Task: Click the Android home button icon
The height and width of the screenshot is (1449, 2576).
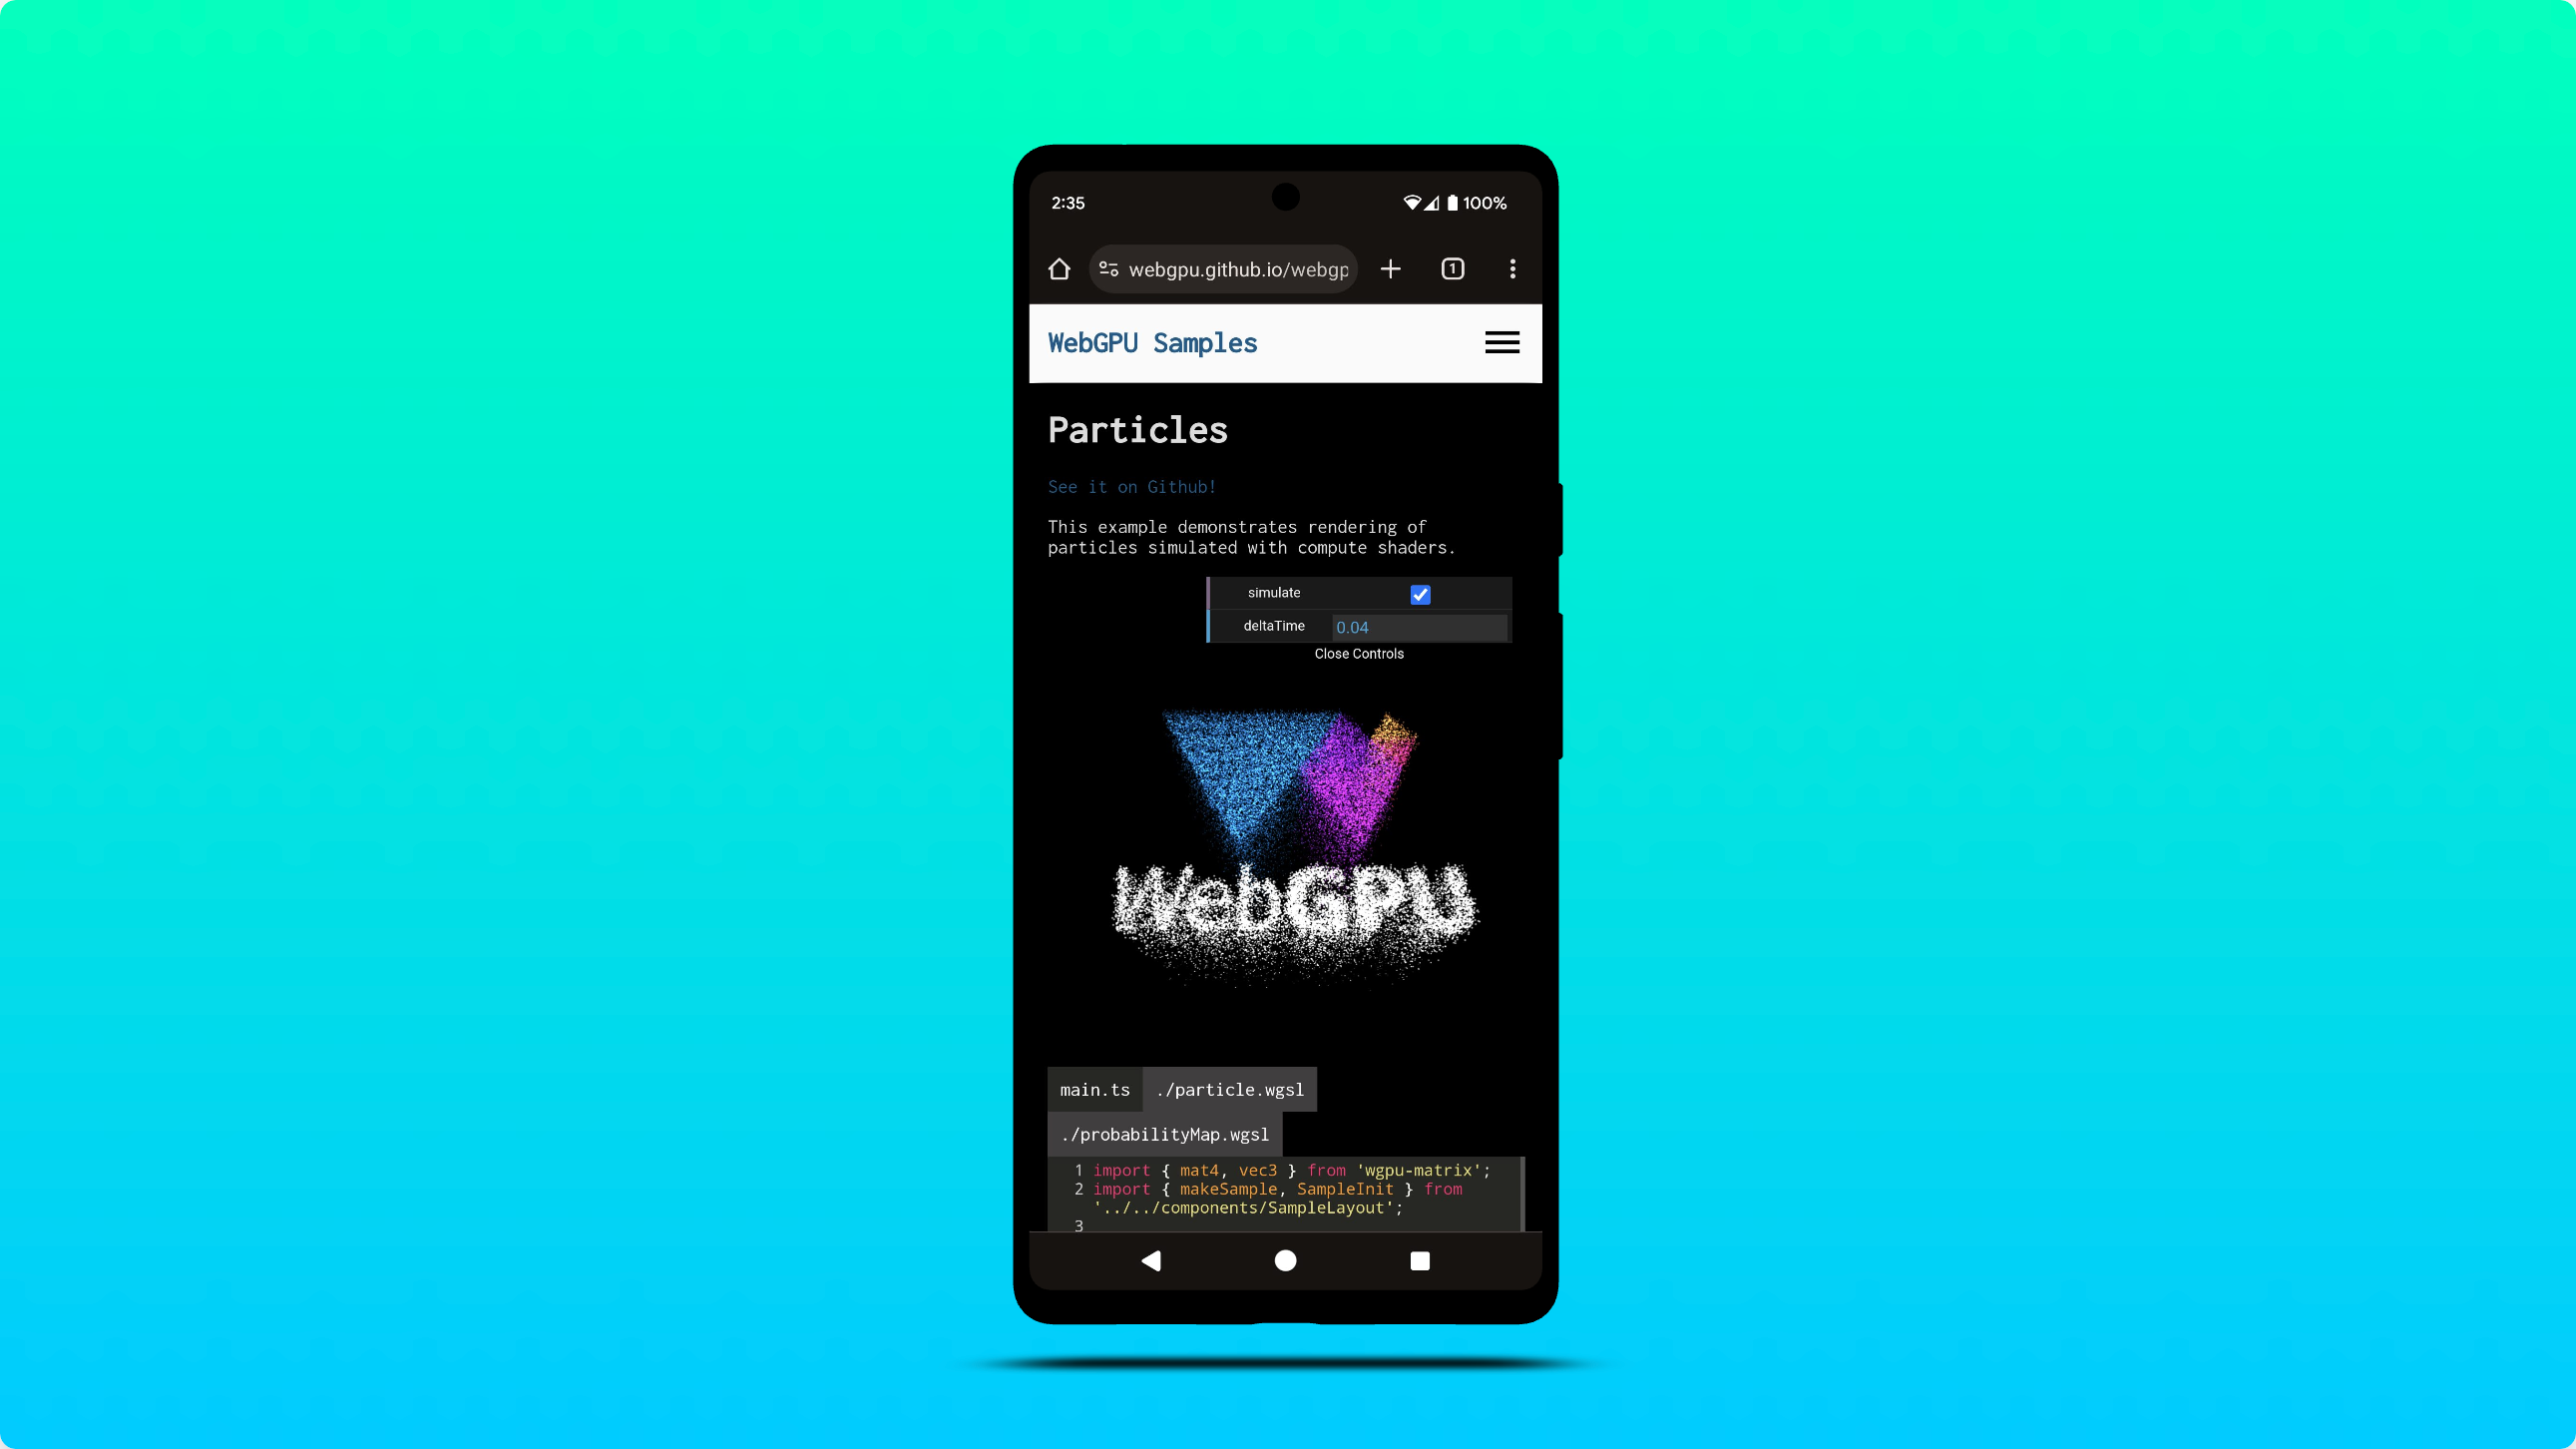Action: 1286,1259
